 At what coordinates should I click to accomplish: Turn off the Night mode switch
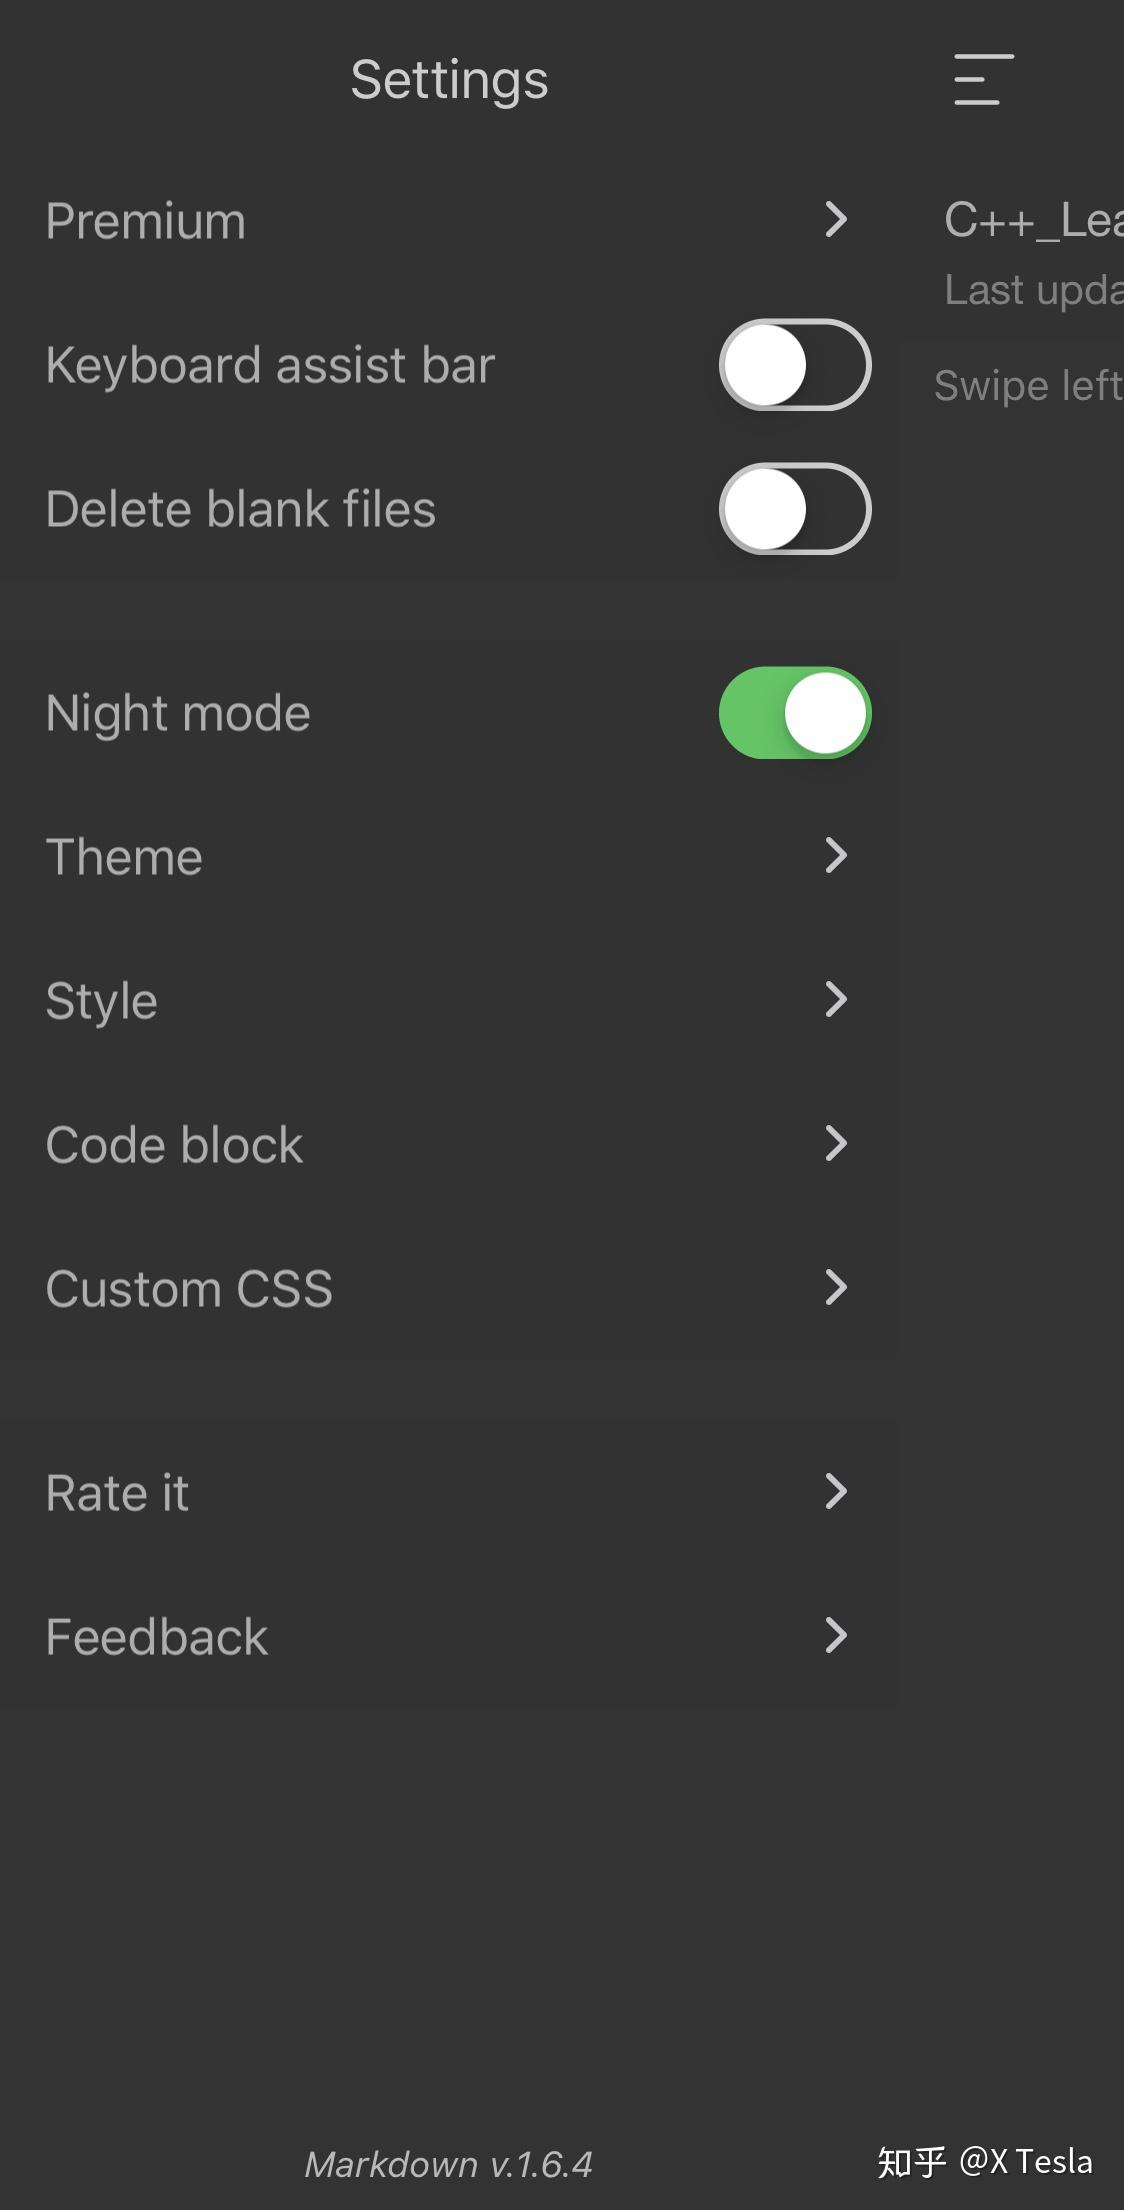tap(795, 713)
